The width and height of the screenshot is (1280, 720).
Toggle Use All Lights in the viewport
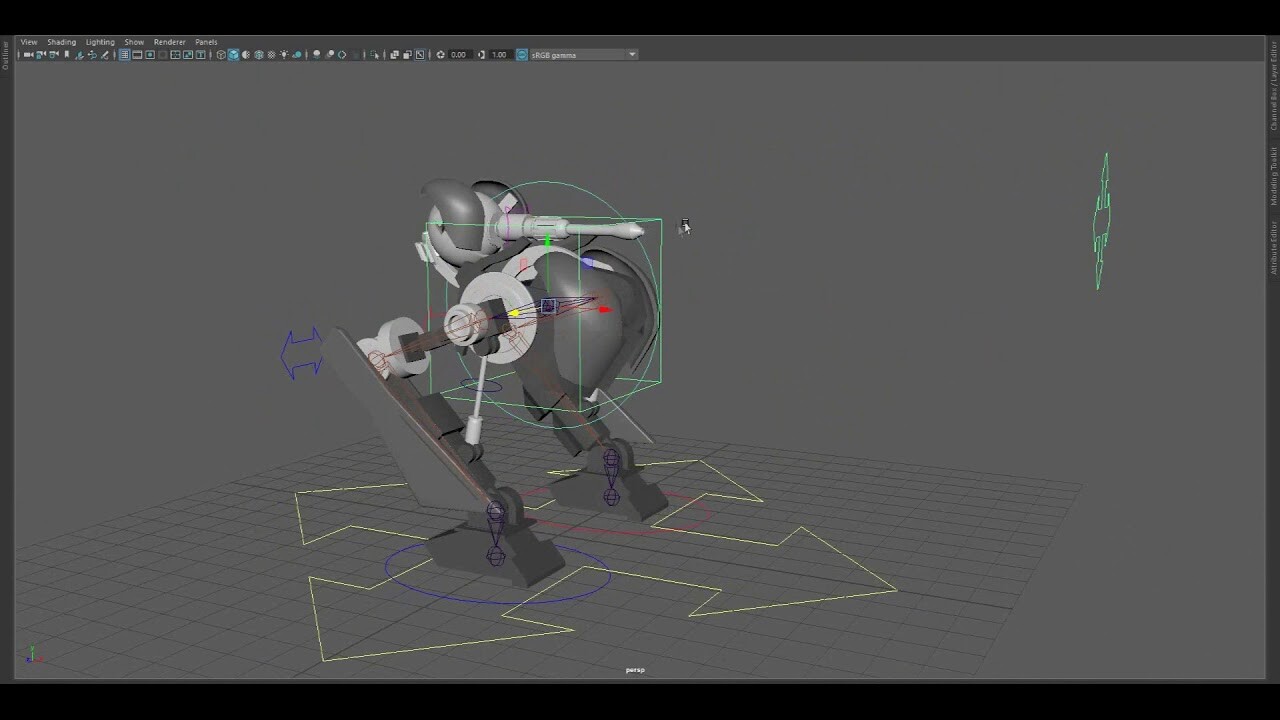coord(284,55)
